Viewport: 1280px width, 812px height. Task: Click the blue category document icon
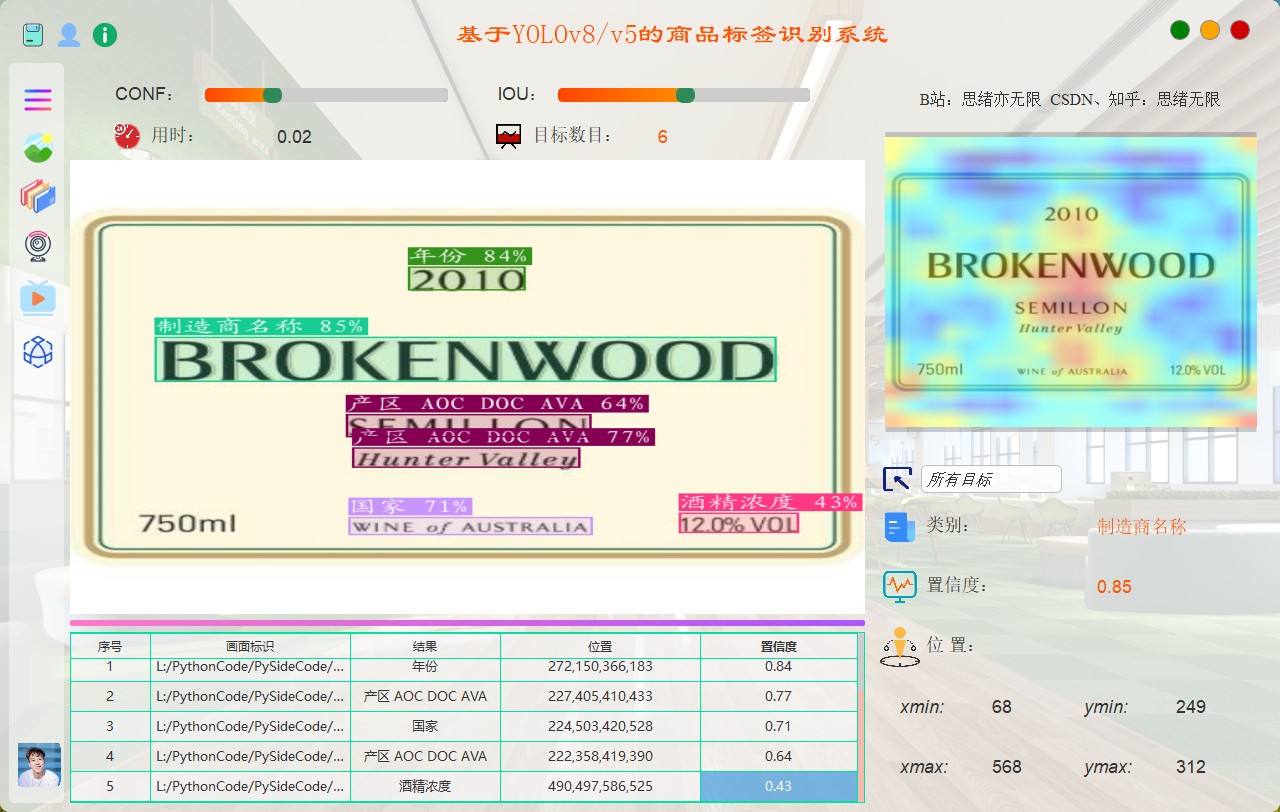899,526
